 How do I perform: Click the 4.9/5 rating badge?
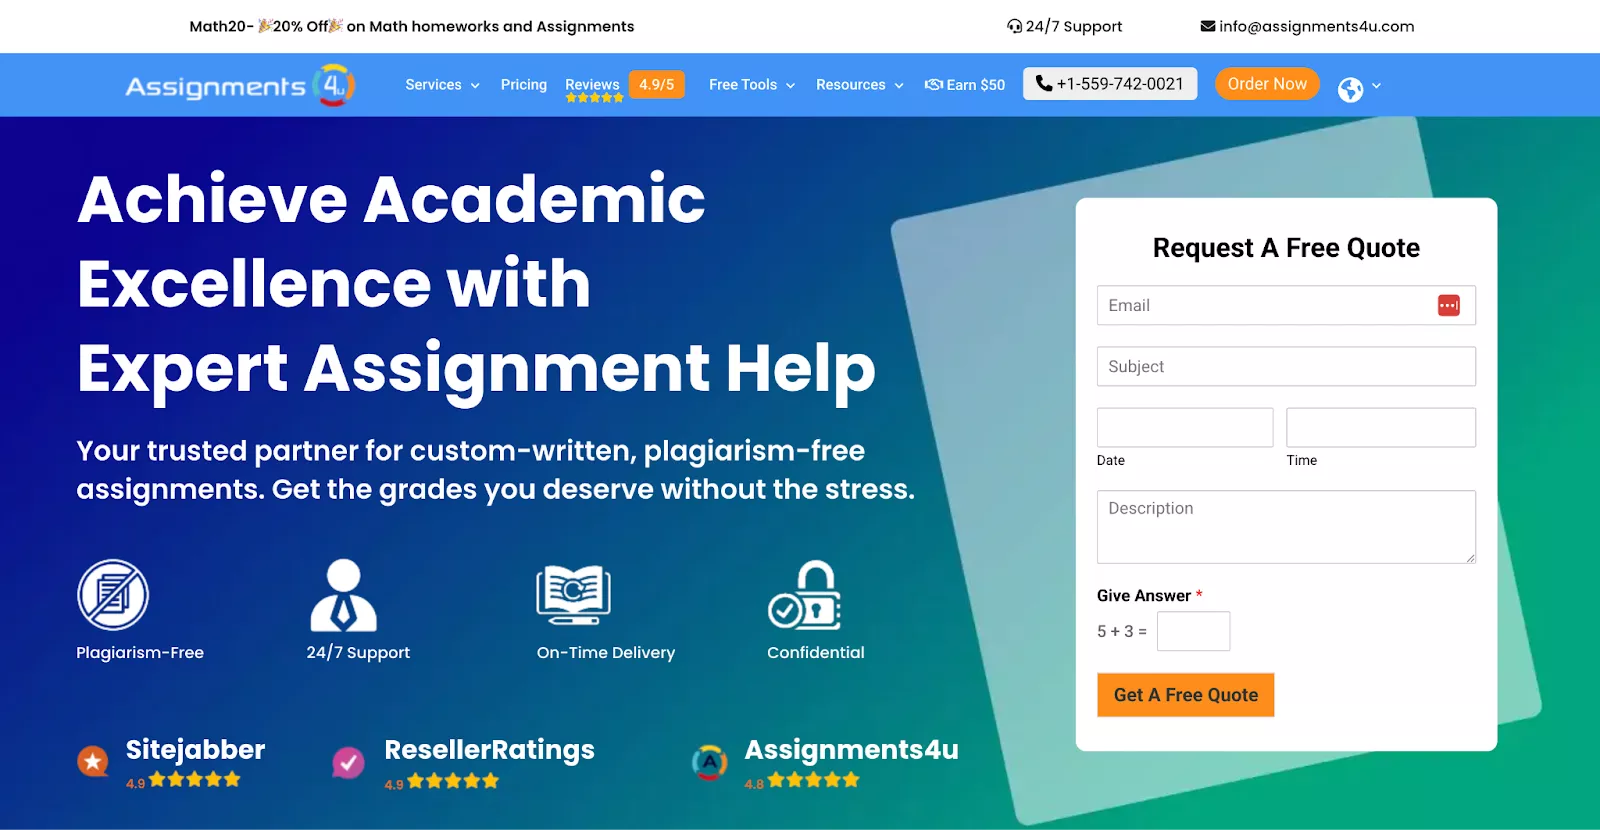[657, 85]
